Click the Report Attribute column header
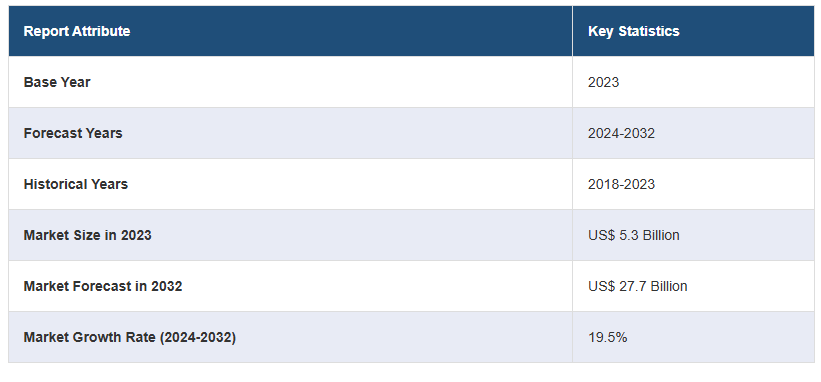The width and height of the screenshot is (821, 382). click(x=77, y=31)
